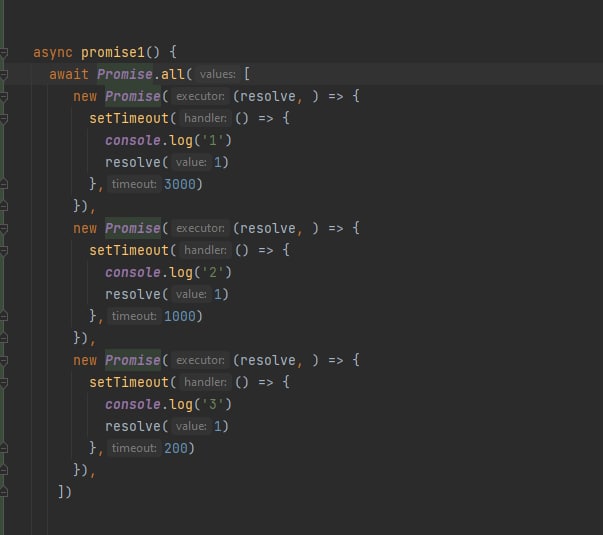Click the timeout value 200
Viewport: 603px width, 535px height.
tap(176, 448)
